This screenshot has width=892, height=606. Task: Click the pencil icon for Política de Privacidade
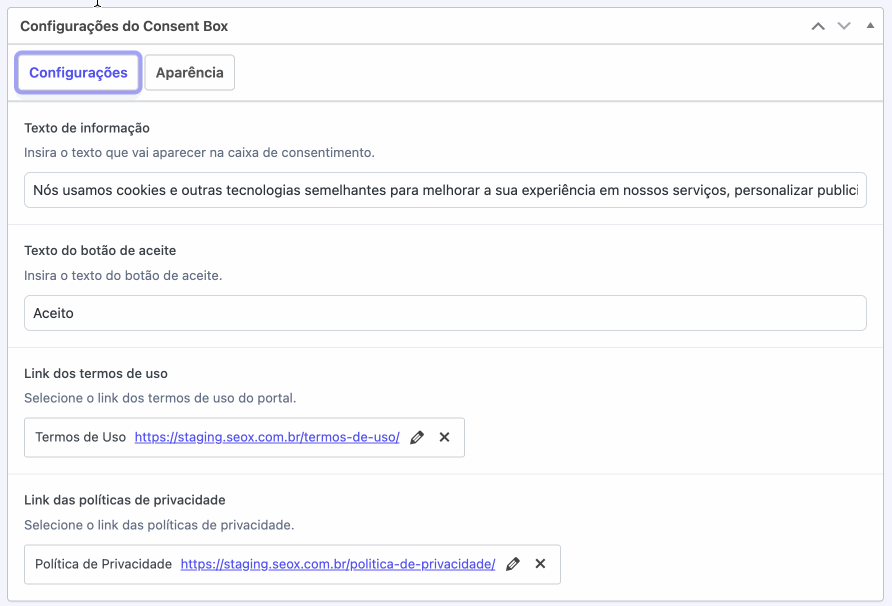click(x=513, y=564)
